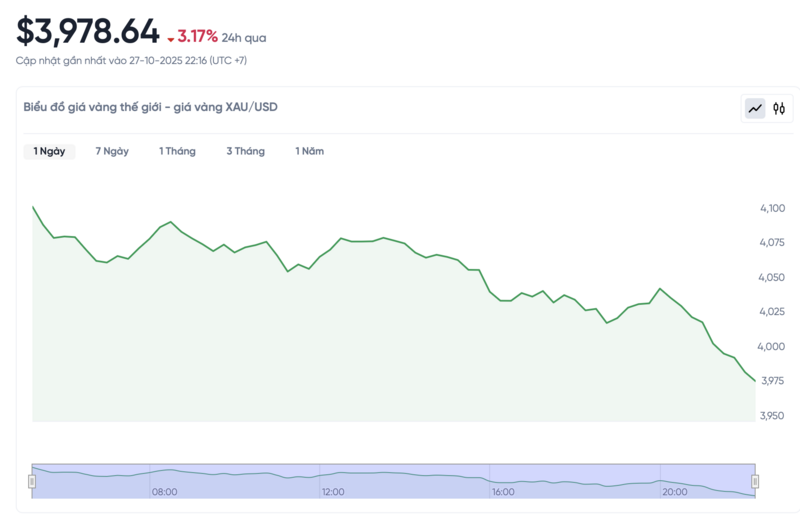Click the 08:00 mark on the navigator
Viewport: 800px width, 514px height.
tap(165, 491)
